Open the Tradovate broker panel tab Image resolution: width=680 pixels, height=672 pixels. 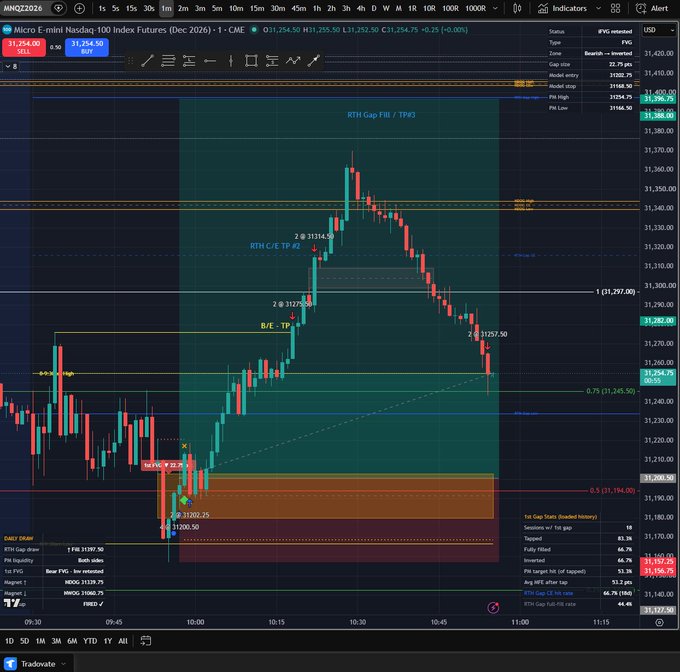point(36,664)
